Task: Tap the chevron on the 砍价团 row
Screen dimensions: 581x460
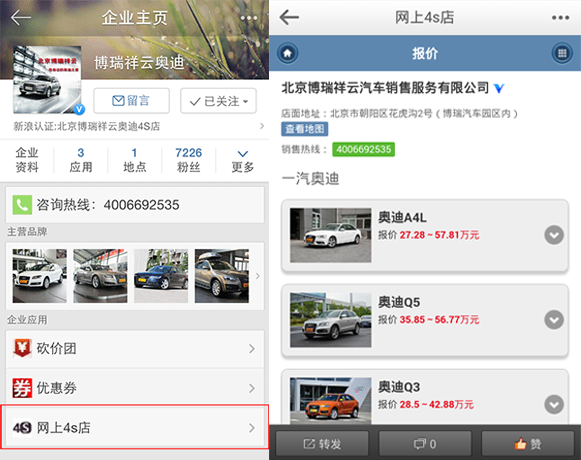Action: pos(252,349)
